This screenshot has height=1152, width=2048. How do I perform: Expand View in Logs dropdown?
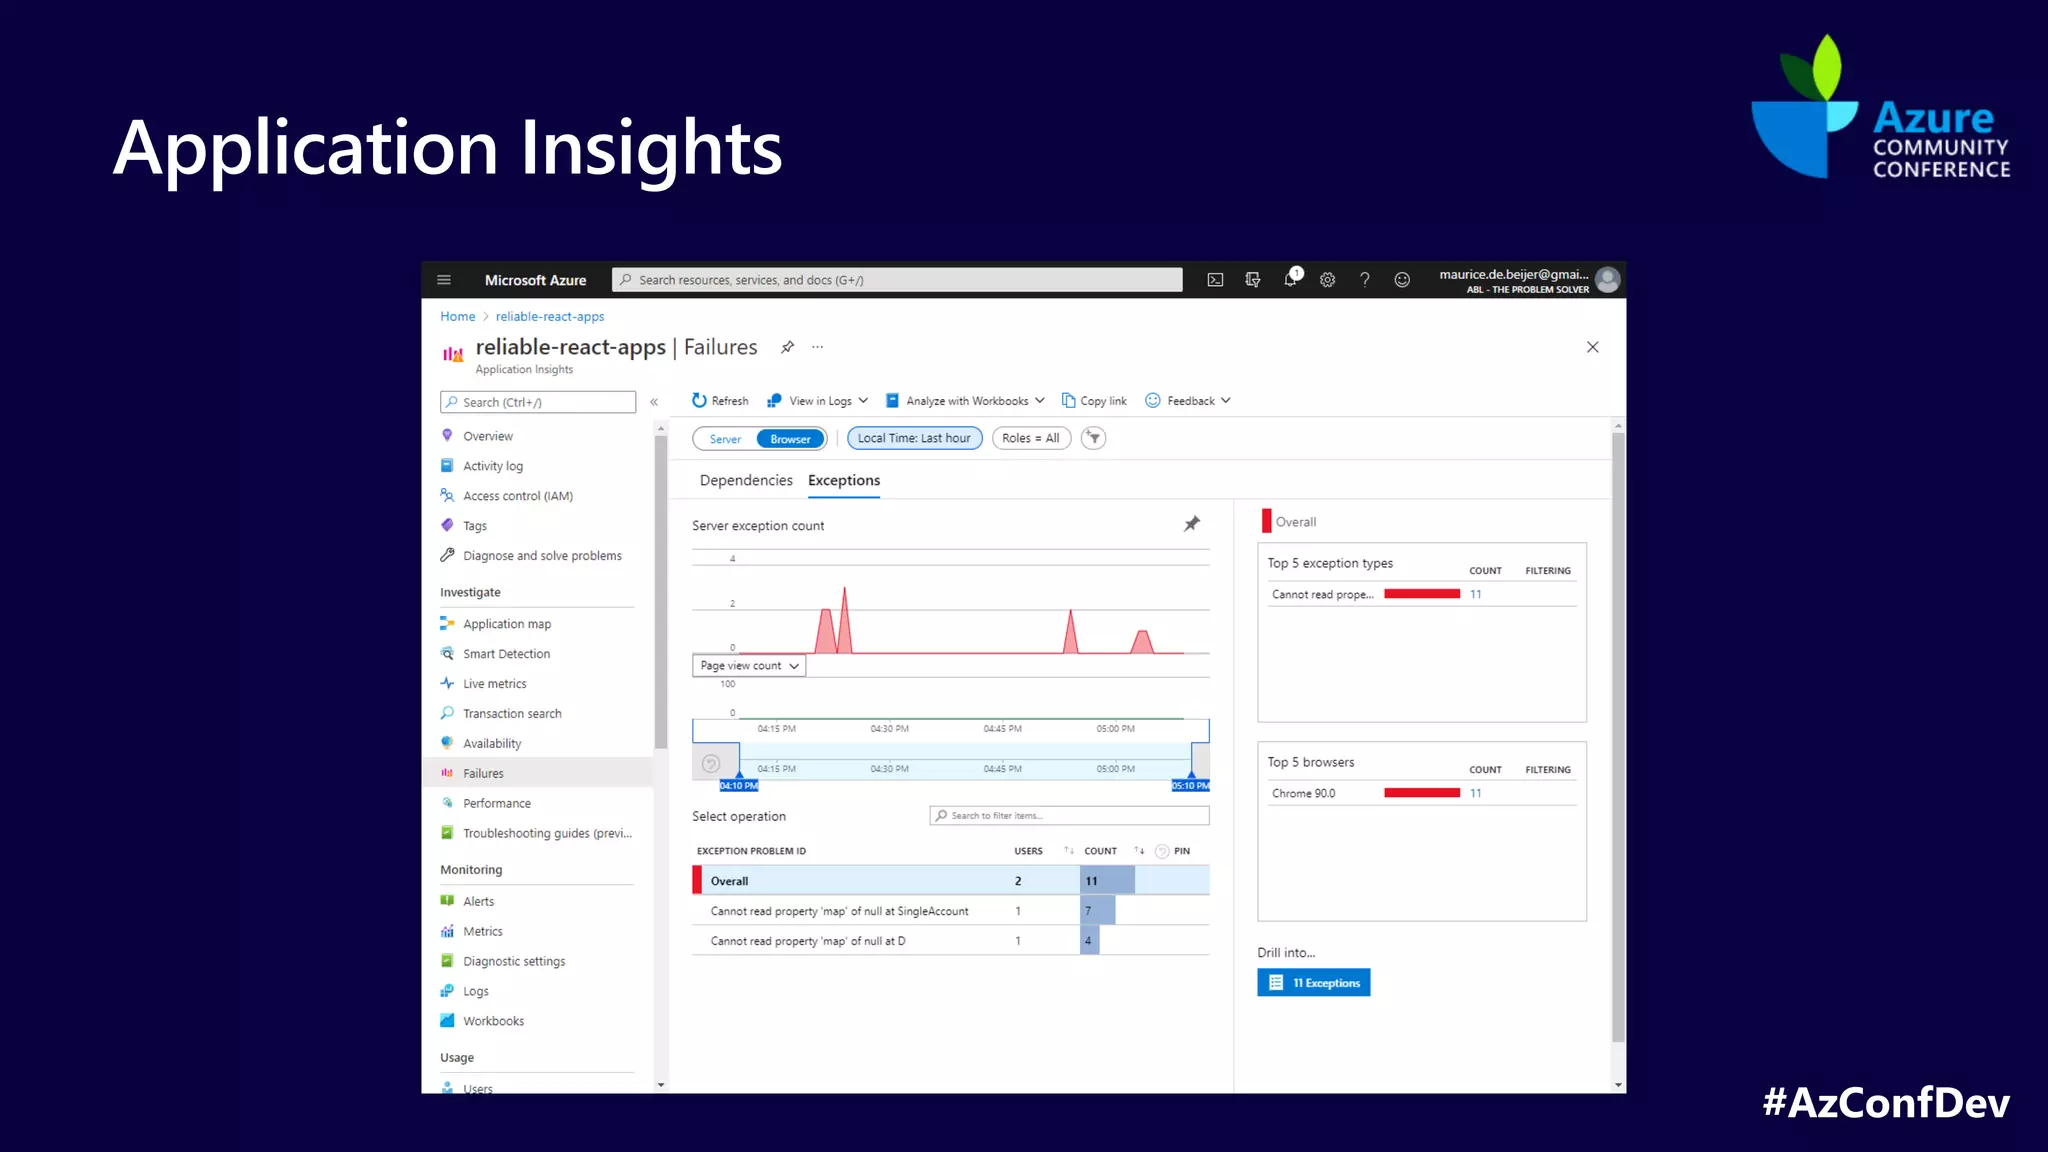[817, 401]
